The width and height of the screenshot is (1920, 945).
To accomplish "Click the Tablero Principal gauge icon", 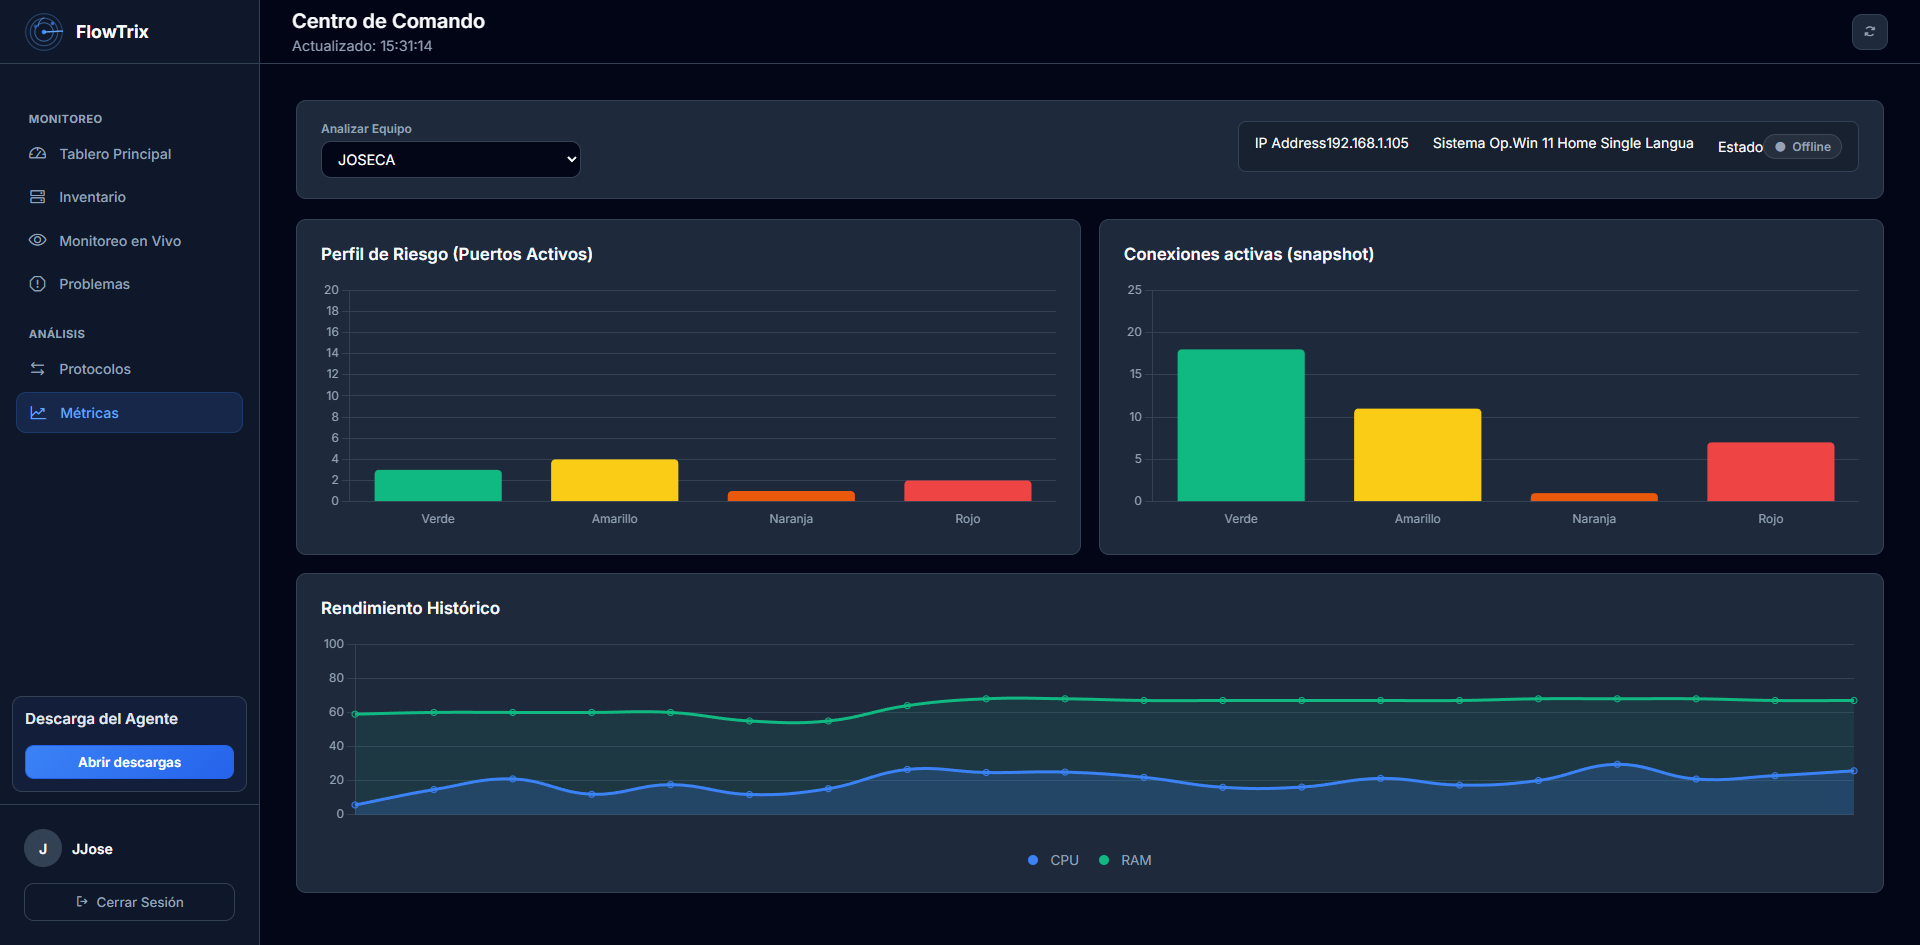I will click(38, 154).
